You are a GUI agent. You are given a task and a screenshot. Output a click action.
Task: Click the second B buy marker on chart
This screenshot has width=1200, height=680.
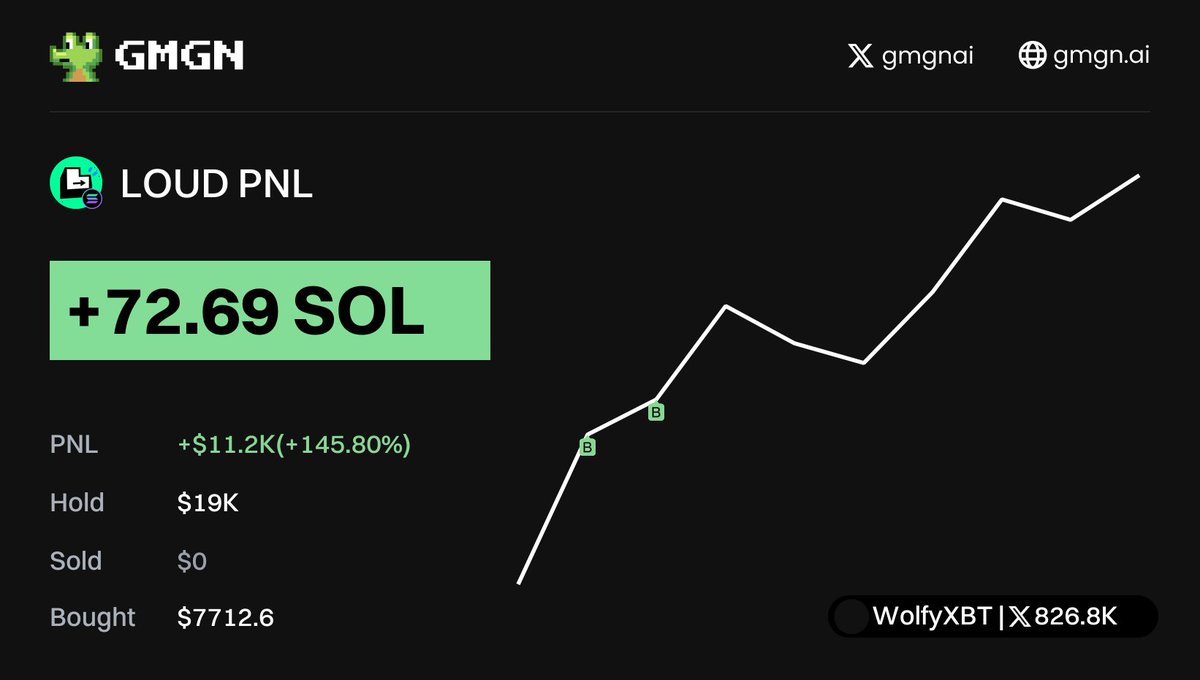(x=656, y=412)
